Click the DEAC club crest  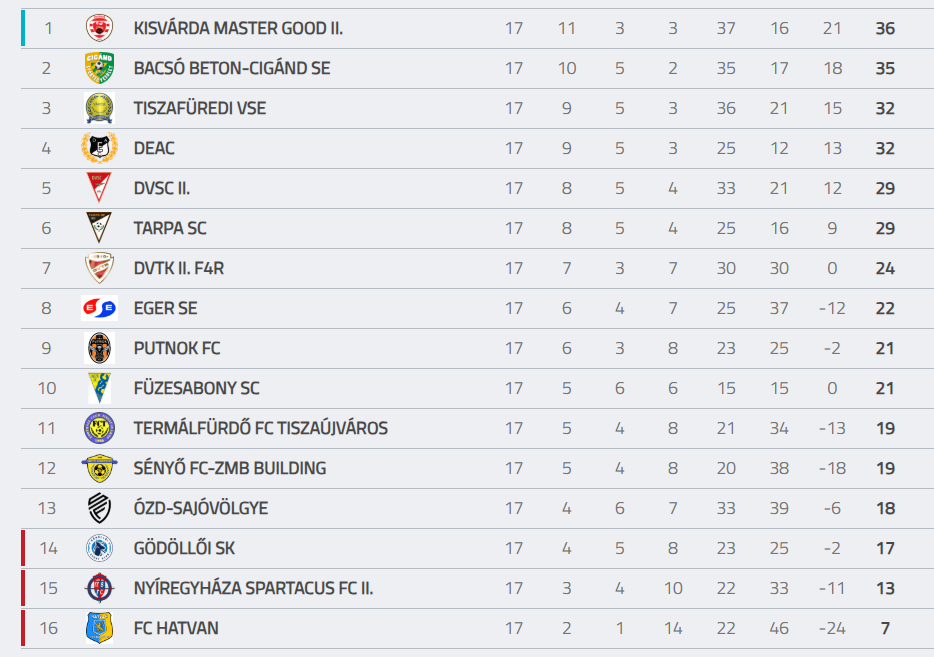(99, 148)
